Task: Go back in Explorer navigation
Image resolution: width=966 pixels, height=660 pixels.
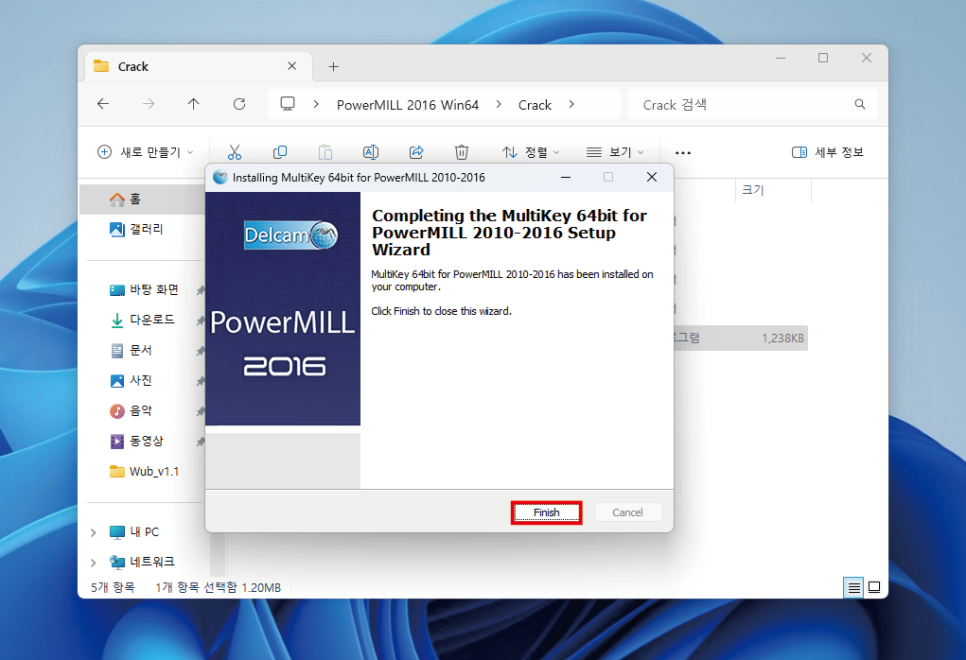Action: pyautogui.click(x=103, y=104)
